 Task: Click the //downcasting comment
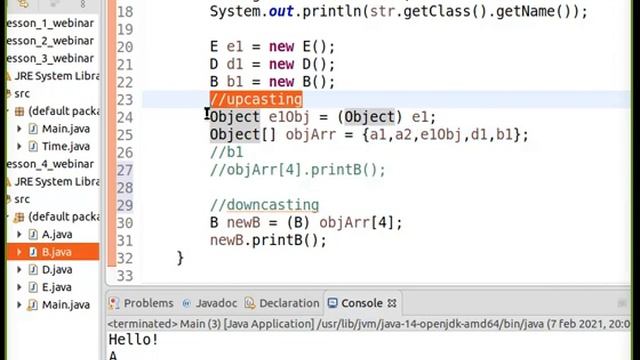click(264, 205)
